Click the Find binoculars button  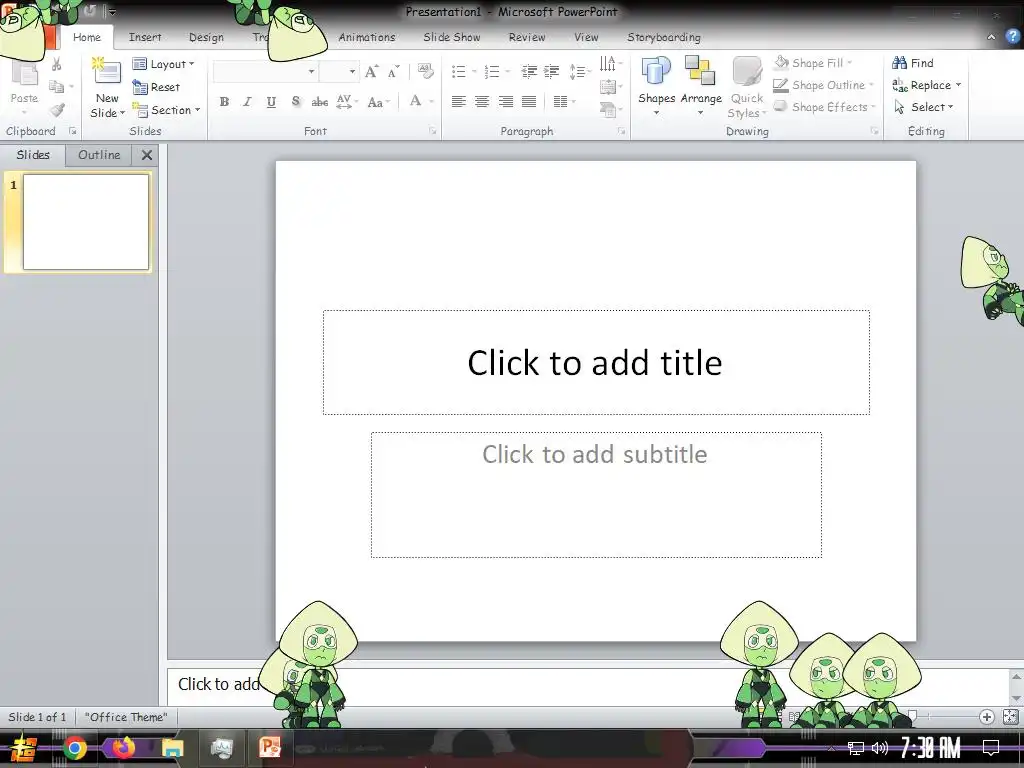pyautogui.click(x=913, y=63)
